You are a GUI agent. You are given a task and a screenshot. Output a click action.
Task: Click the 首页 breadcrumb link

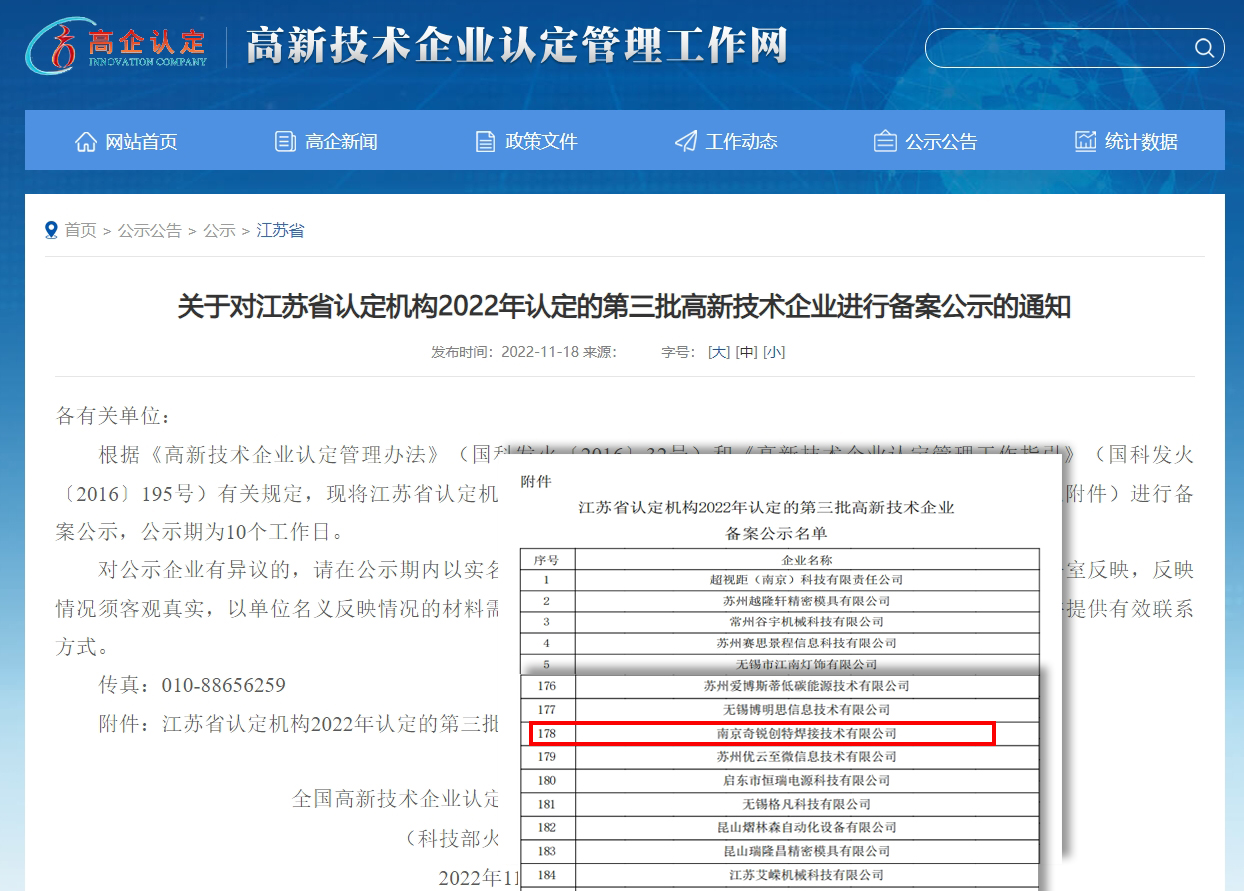click(81, 231)
